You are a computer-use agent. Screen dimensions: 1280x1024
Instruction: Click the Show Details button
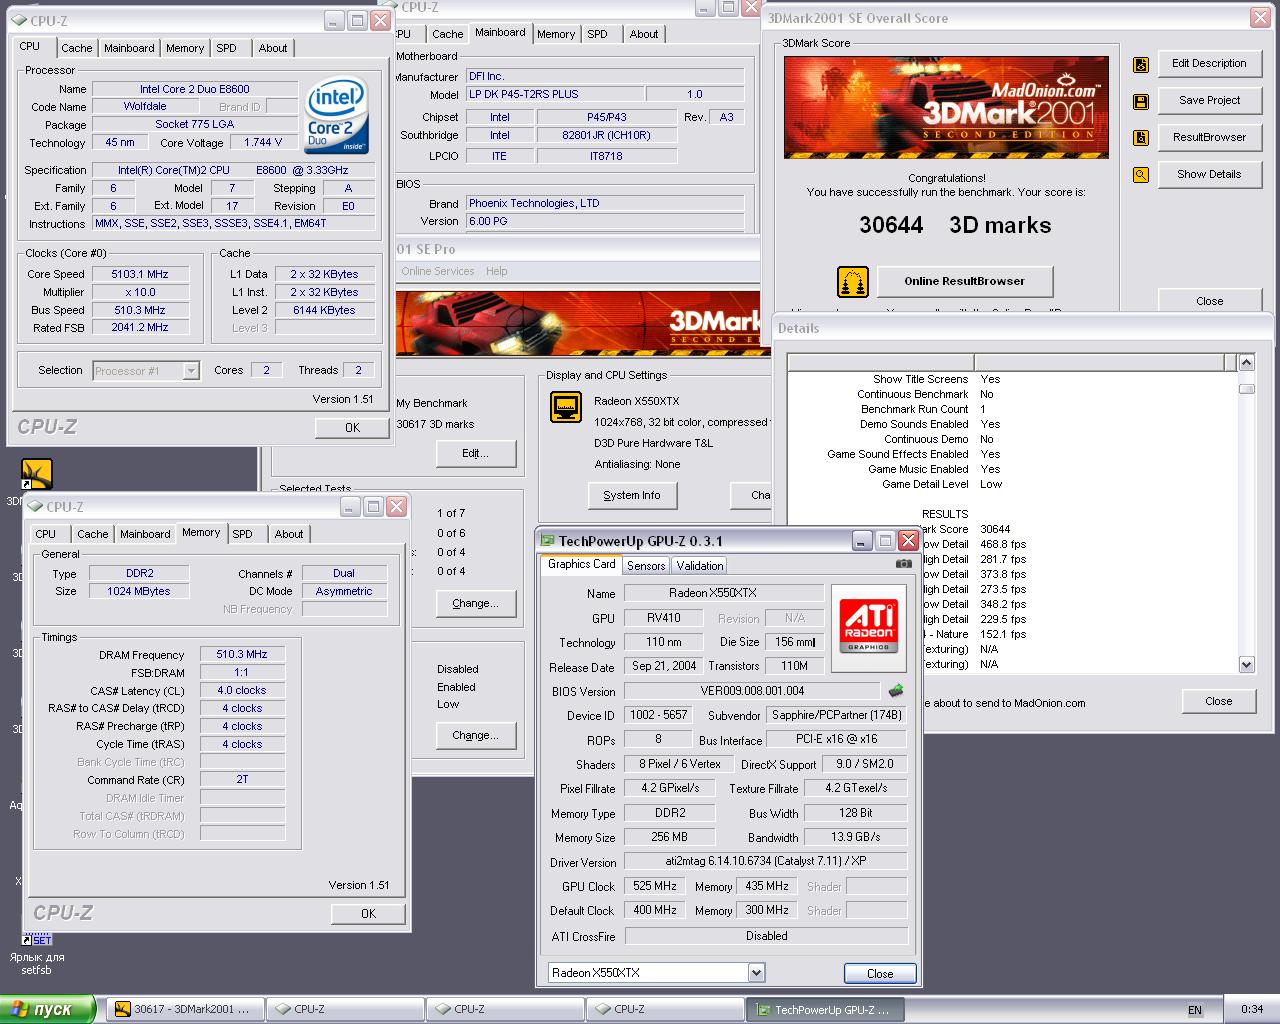(1209, 174)
